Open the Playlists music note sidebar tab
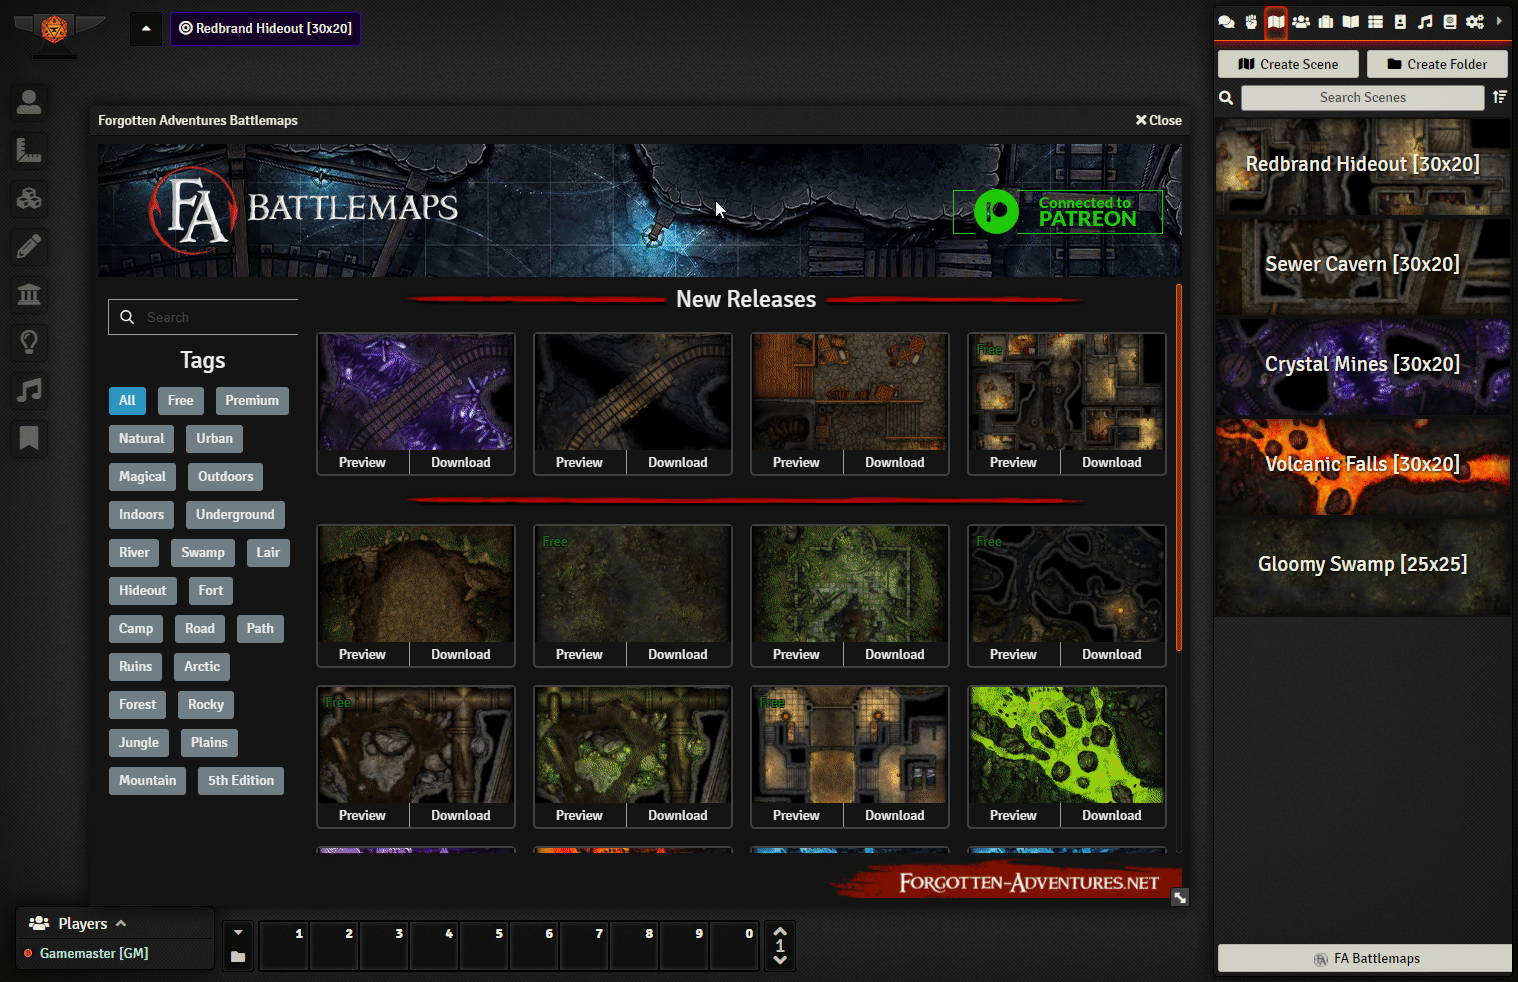 pos(1425,22)
